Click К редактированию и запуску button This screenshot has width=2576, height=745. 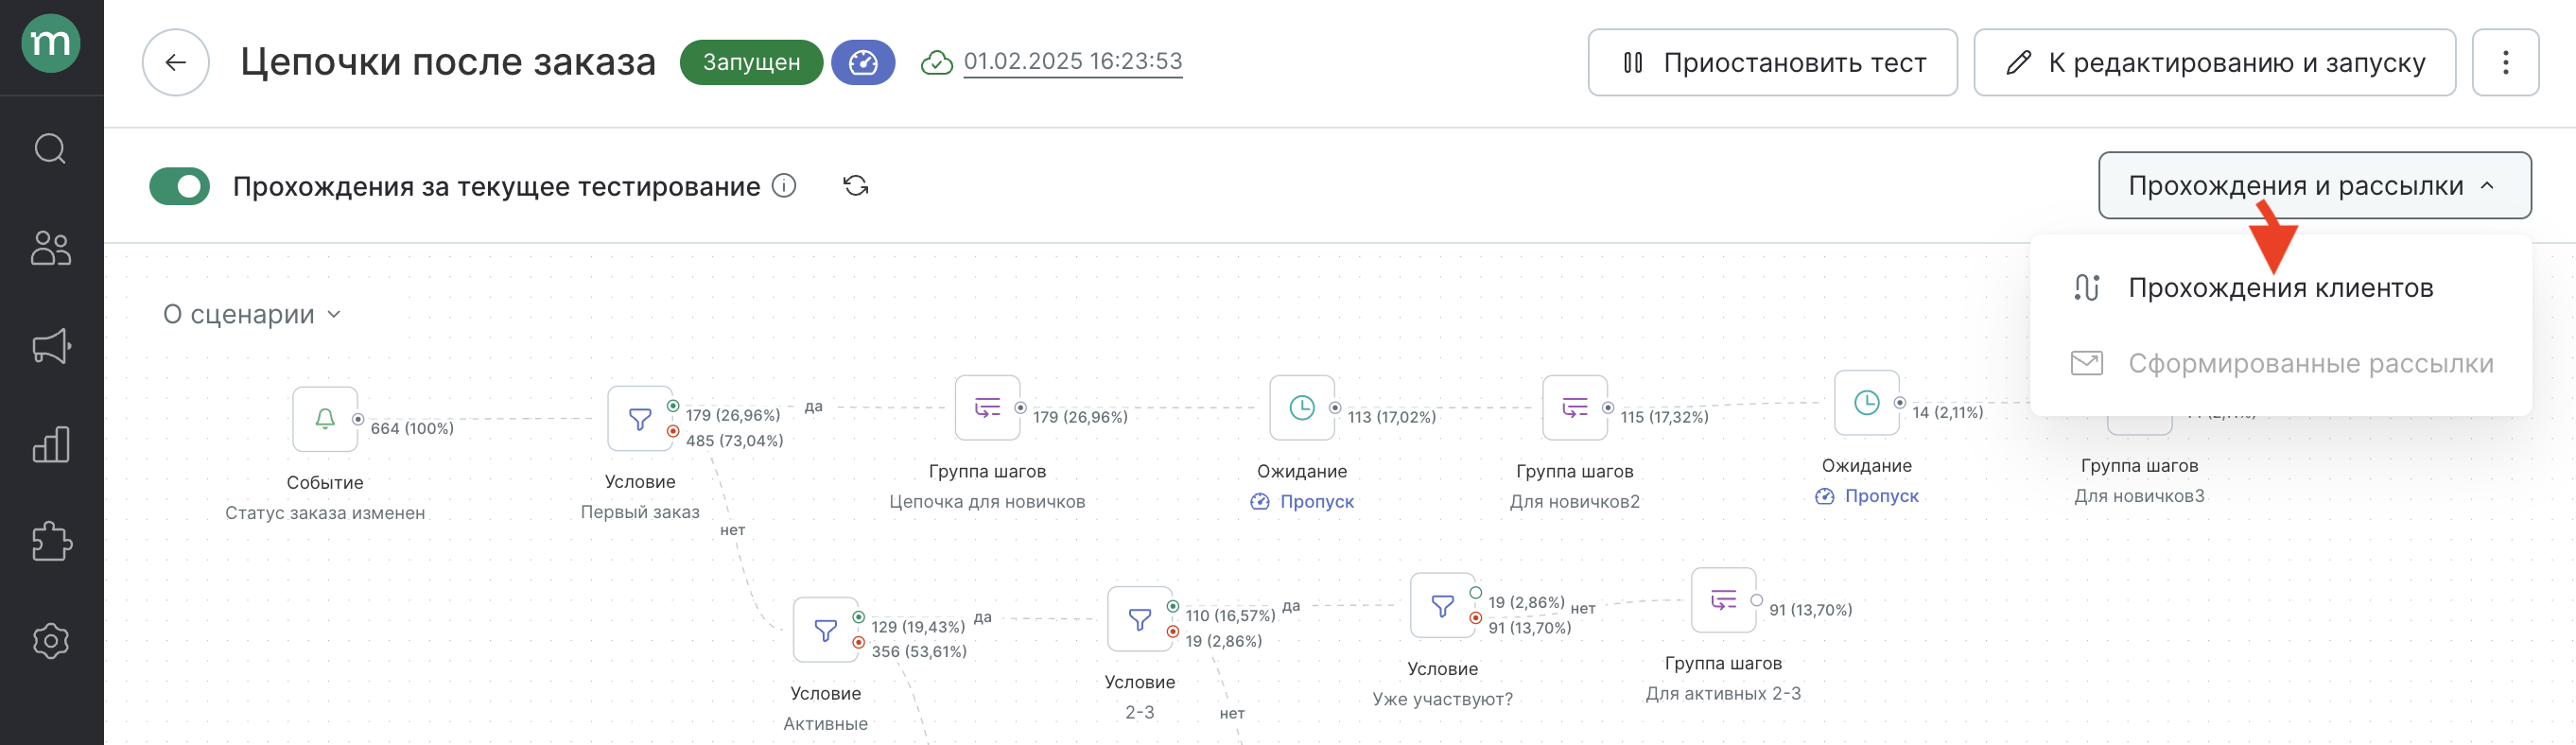click(x=2214, y=62)
